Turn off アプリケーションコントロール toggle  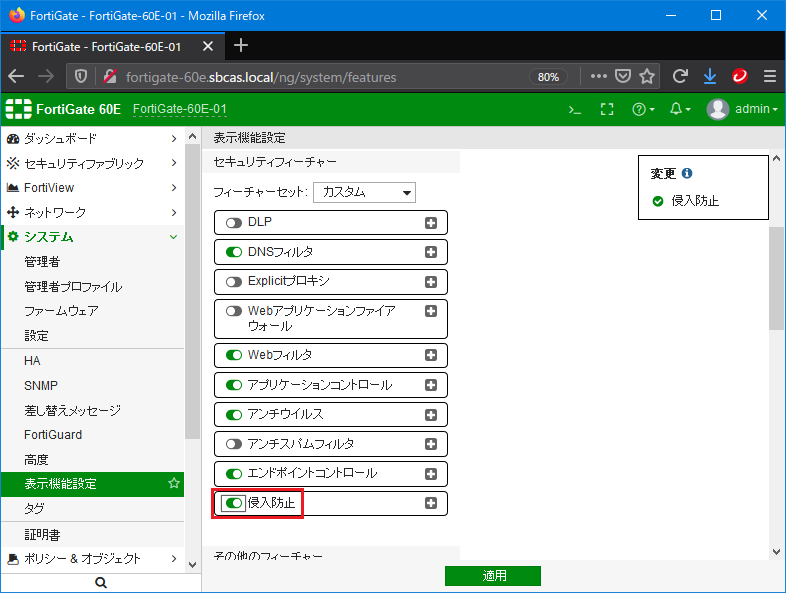coord(234,385)
